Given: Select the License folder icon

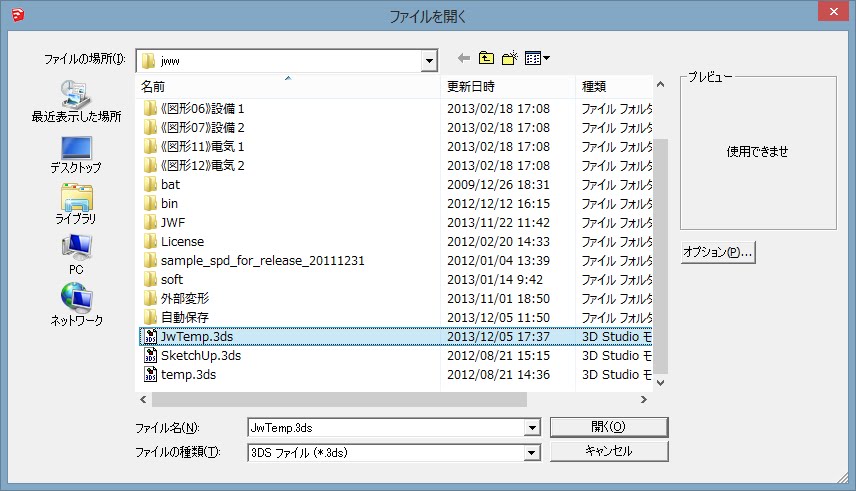Looking at the screenshot, I should pos(150,241).
